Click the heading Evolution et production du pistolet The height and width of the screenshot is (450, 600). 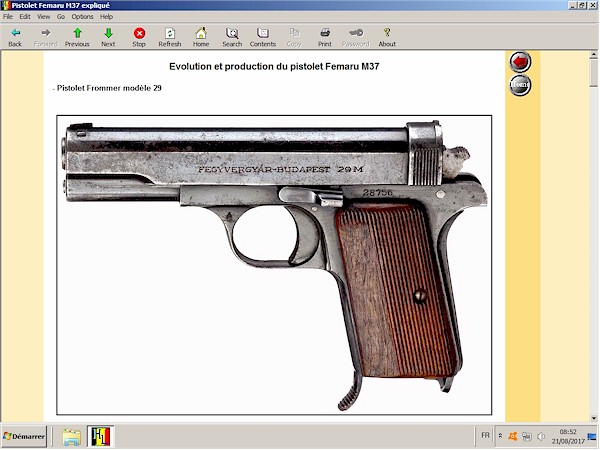click(274, 67)
